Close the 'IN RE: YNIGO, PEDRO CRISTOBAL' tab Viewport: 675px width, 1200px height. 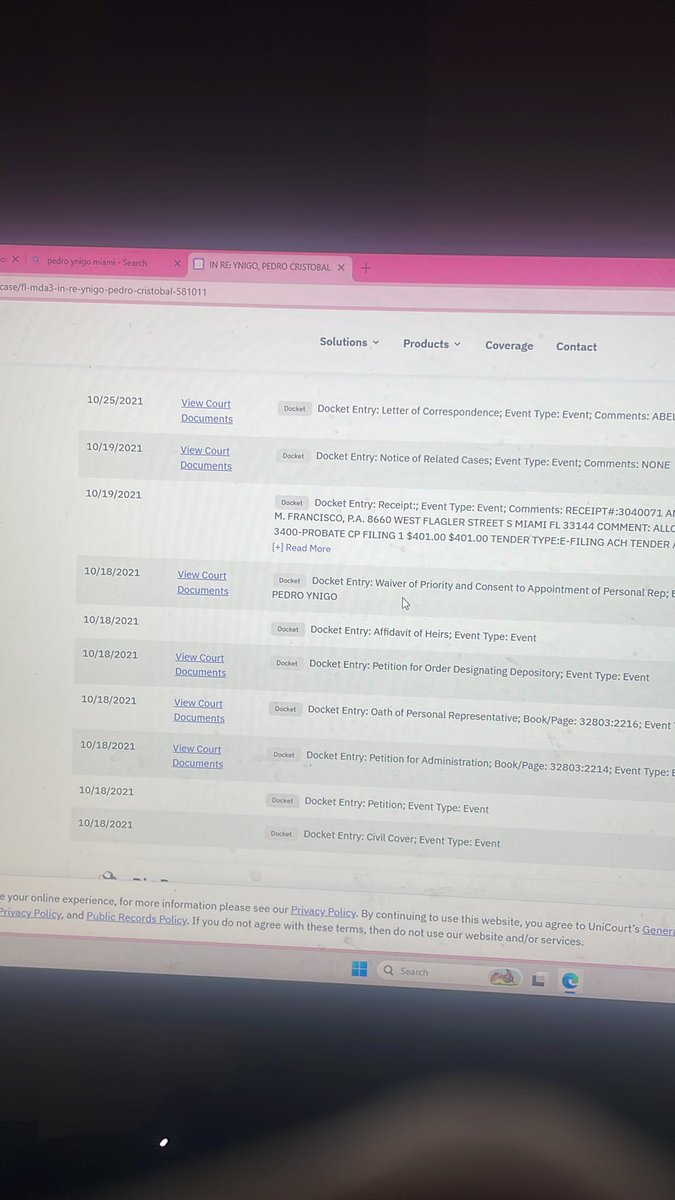341,267
